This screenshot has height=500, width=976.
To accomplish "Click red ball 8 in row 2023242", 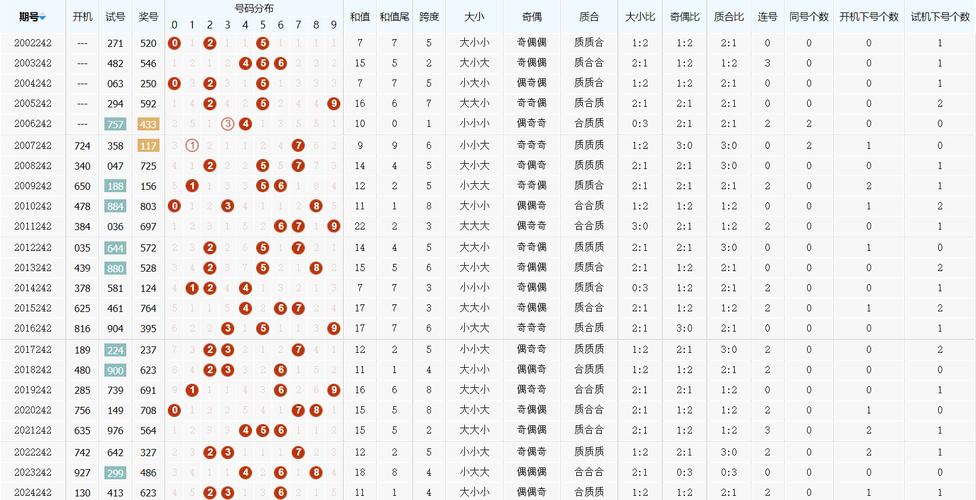I will (316, 473).
